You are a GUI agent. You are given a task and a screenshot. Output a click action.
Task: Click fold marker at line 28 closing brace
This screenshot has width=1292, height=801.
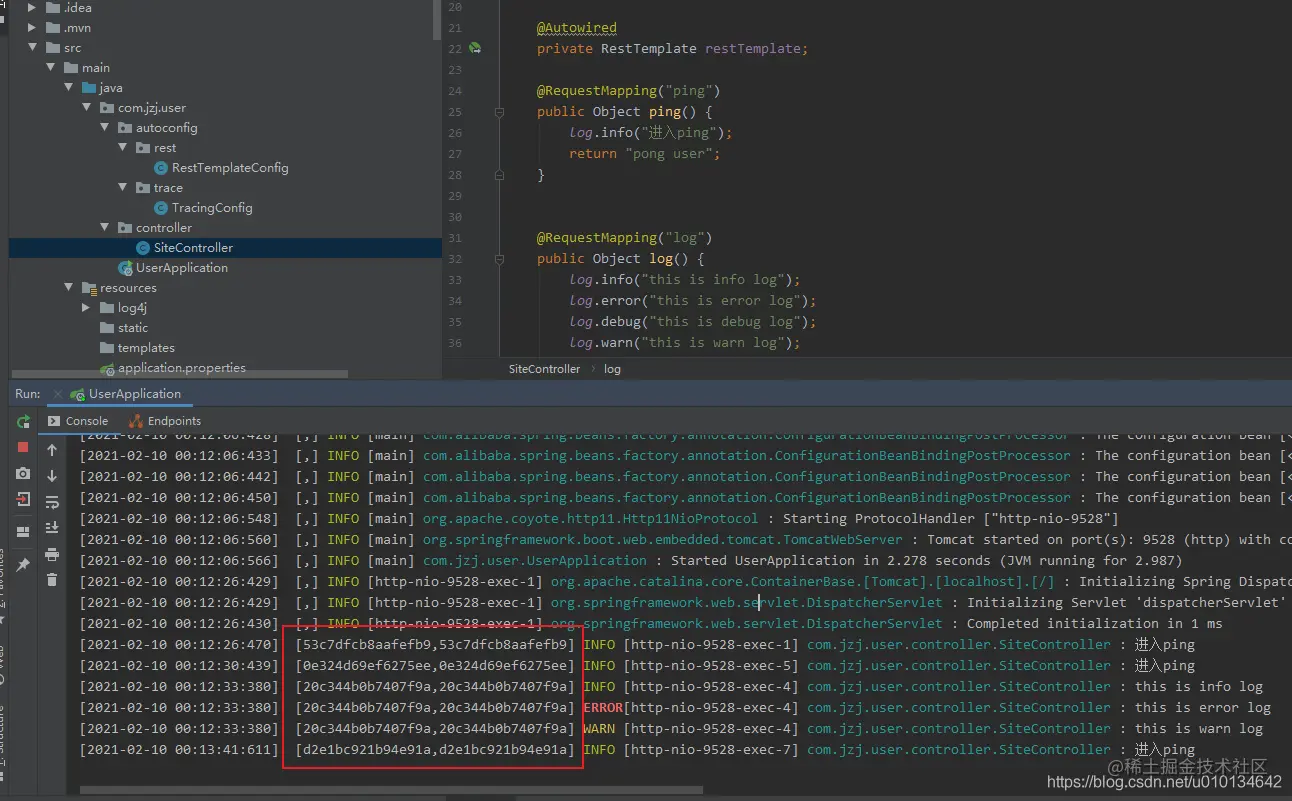(x=499, y=175)
